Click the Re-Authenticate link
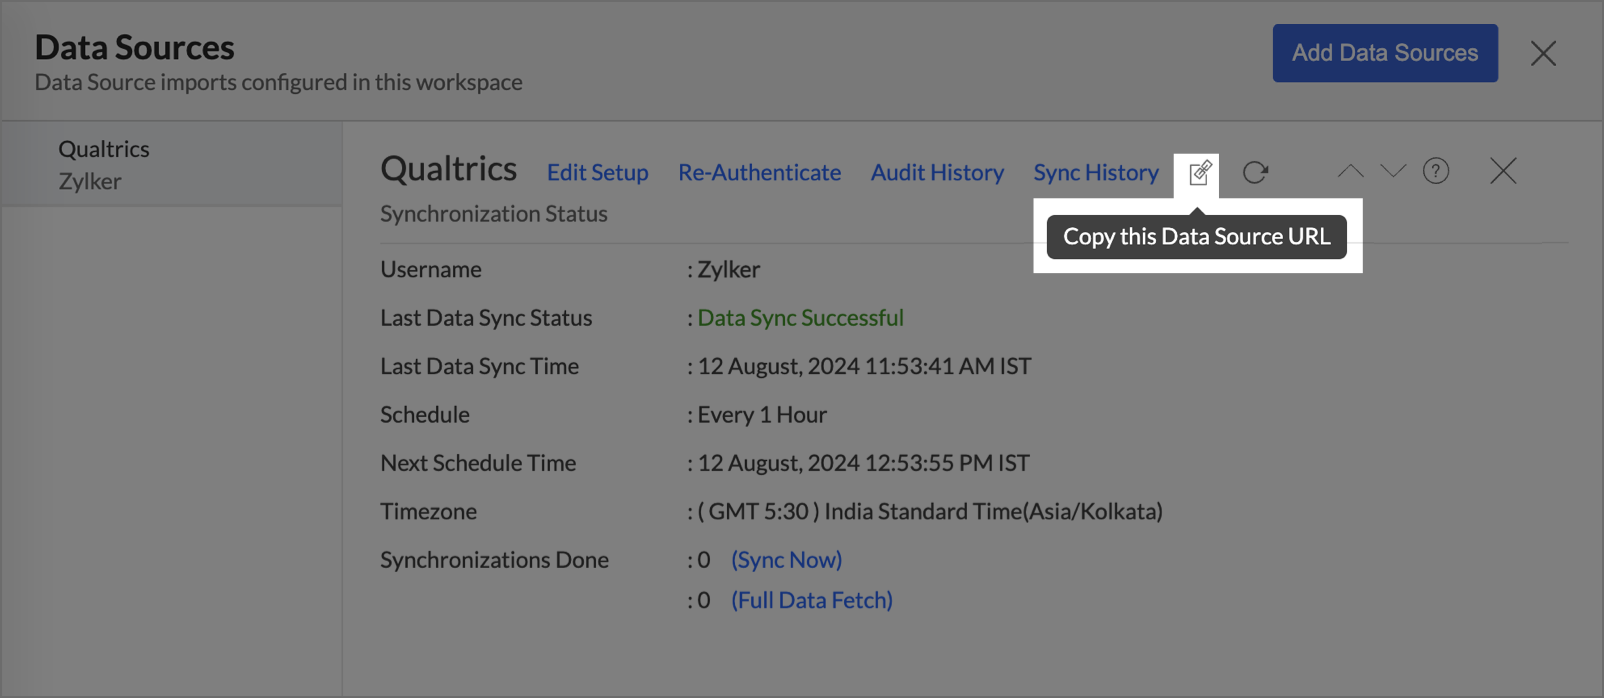The width and height of the screenshot is (1604, 698). click(x=760, y=172)
